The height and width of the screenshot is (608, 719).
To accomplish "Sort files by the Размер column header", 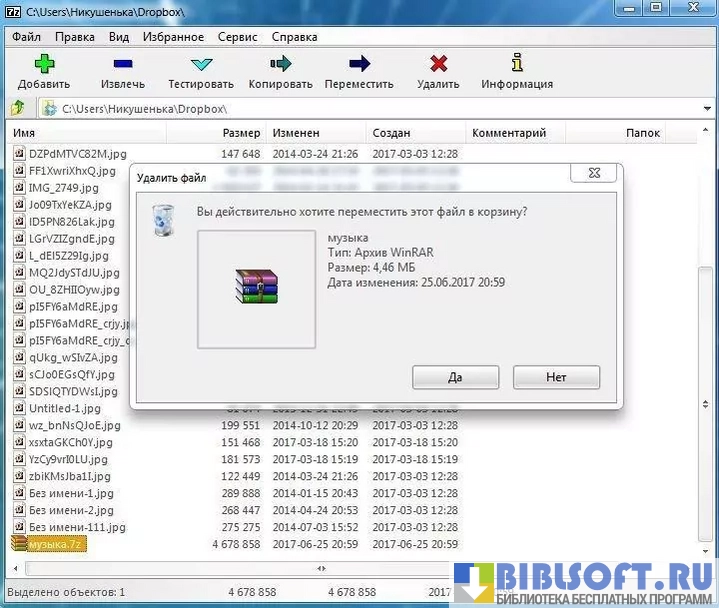I will tap(241, 133).
